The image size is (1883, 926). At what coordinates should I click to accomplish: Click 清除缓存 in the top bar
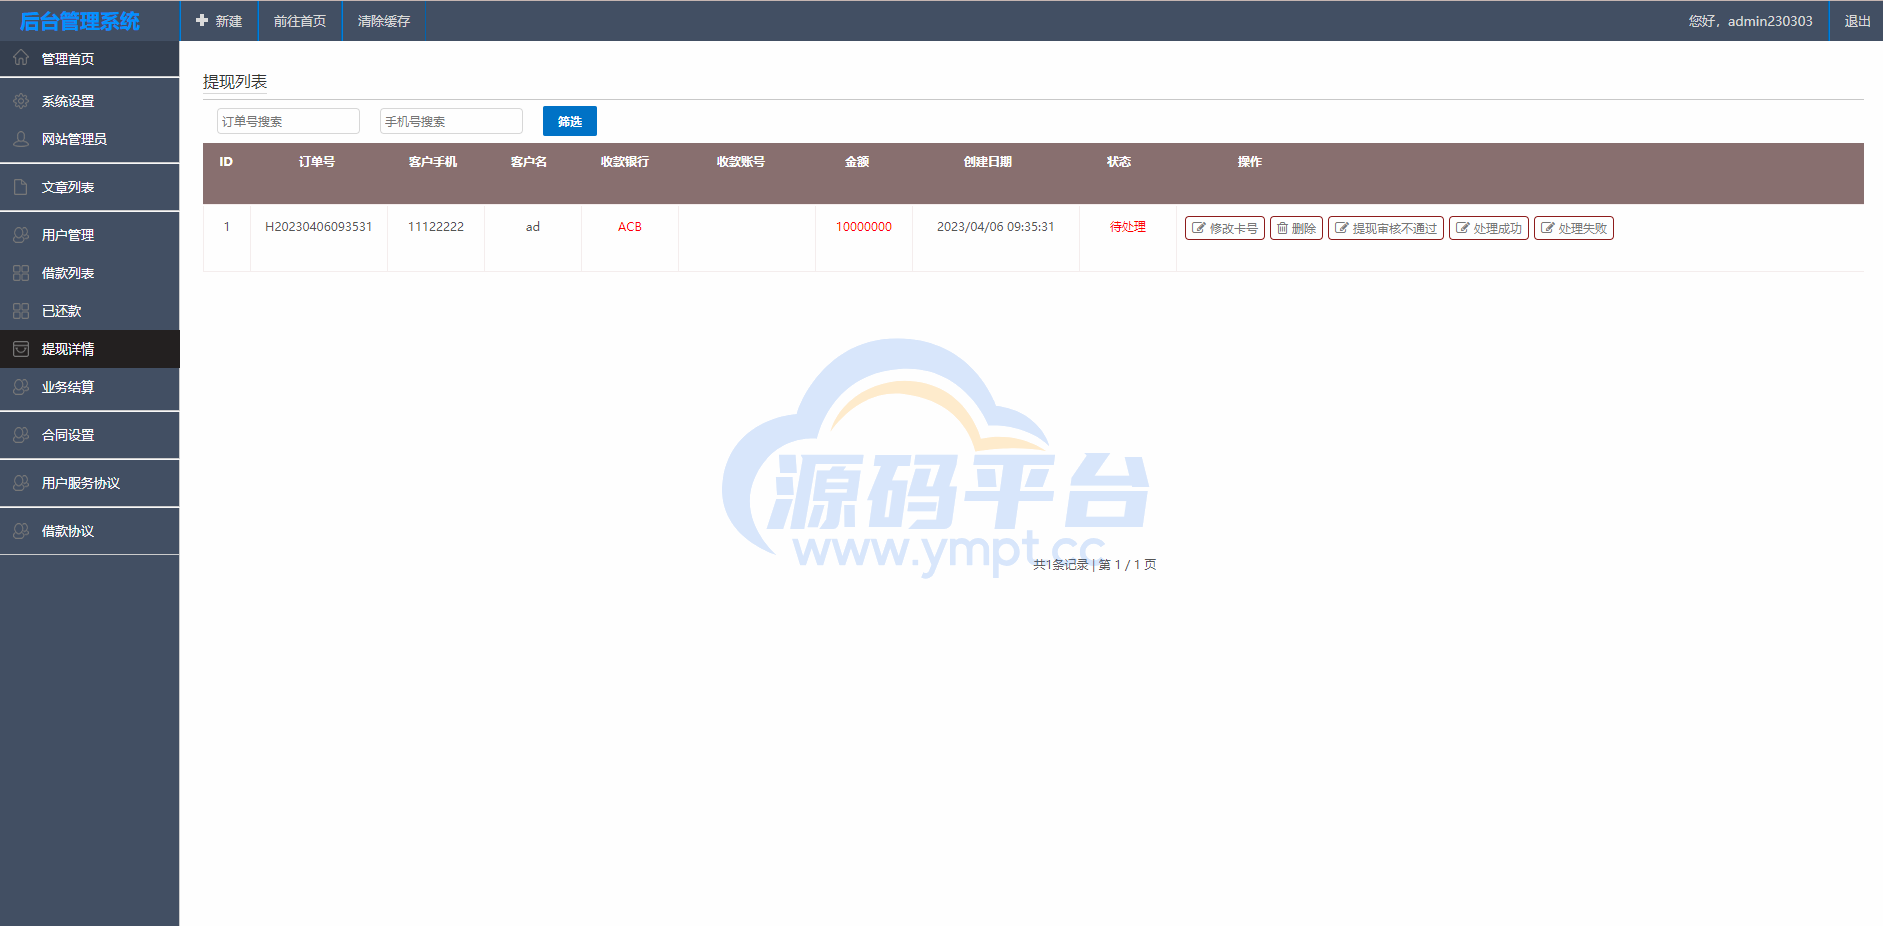click(384, 21)
